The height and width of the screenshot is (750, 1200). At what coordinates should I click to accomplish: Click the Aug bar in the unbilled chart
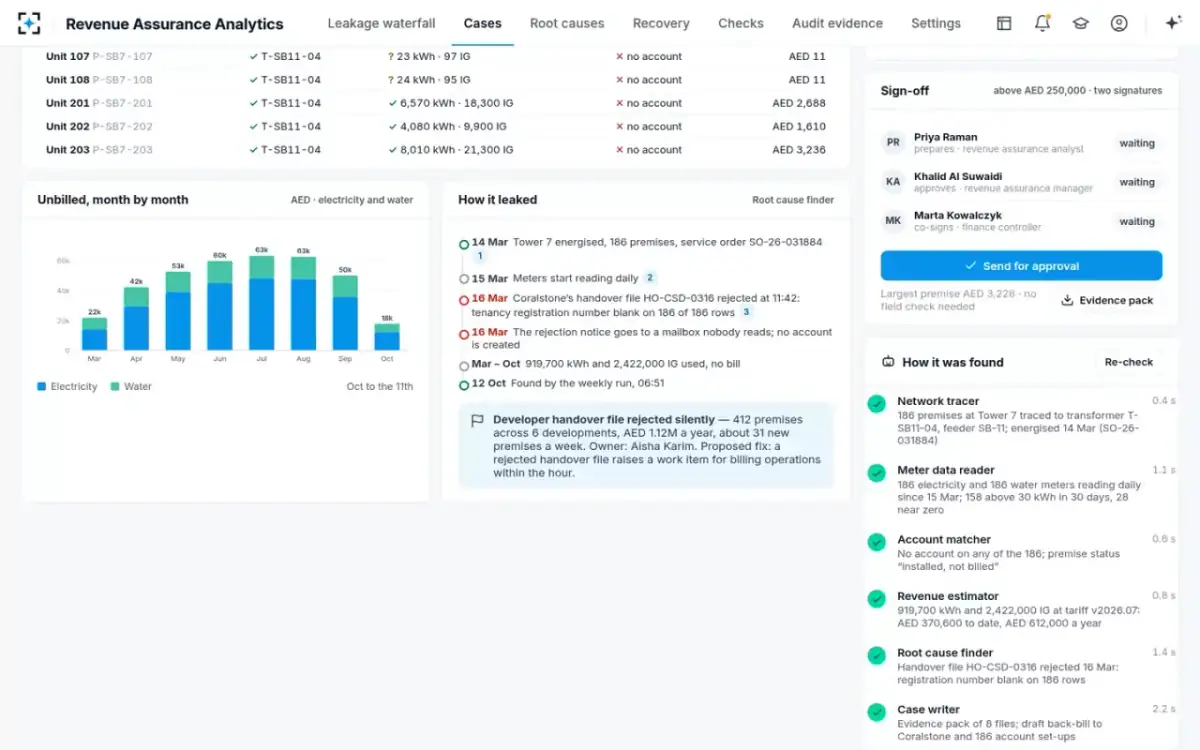pyautogui.click(x=304, y=303)
